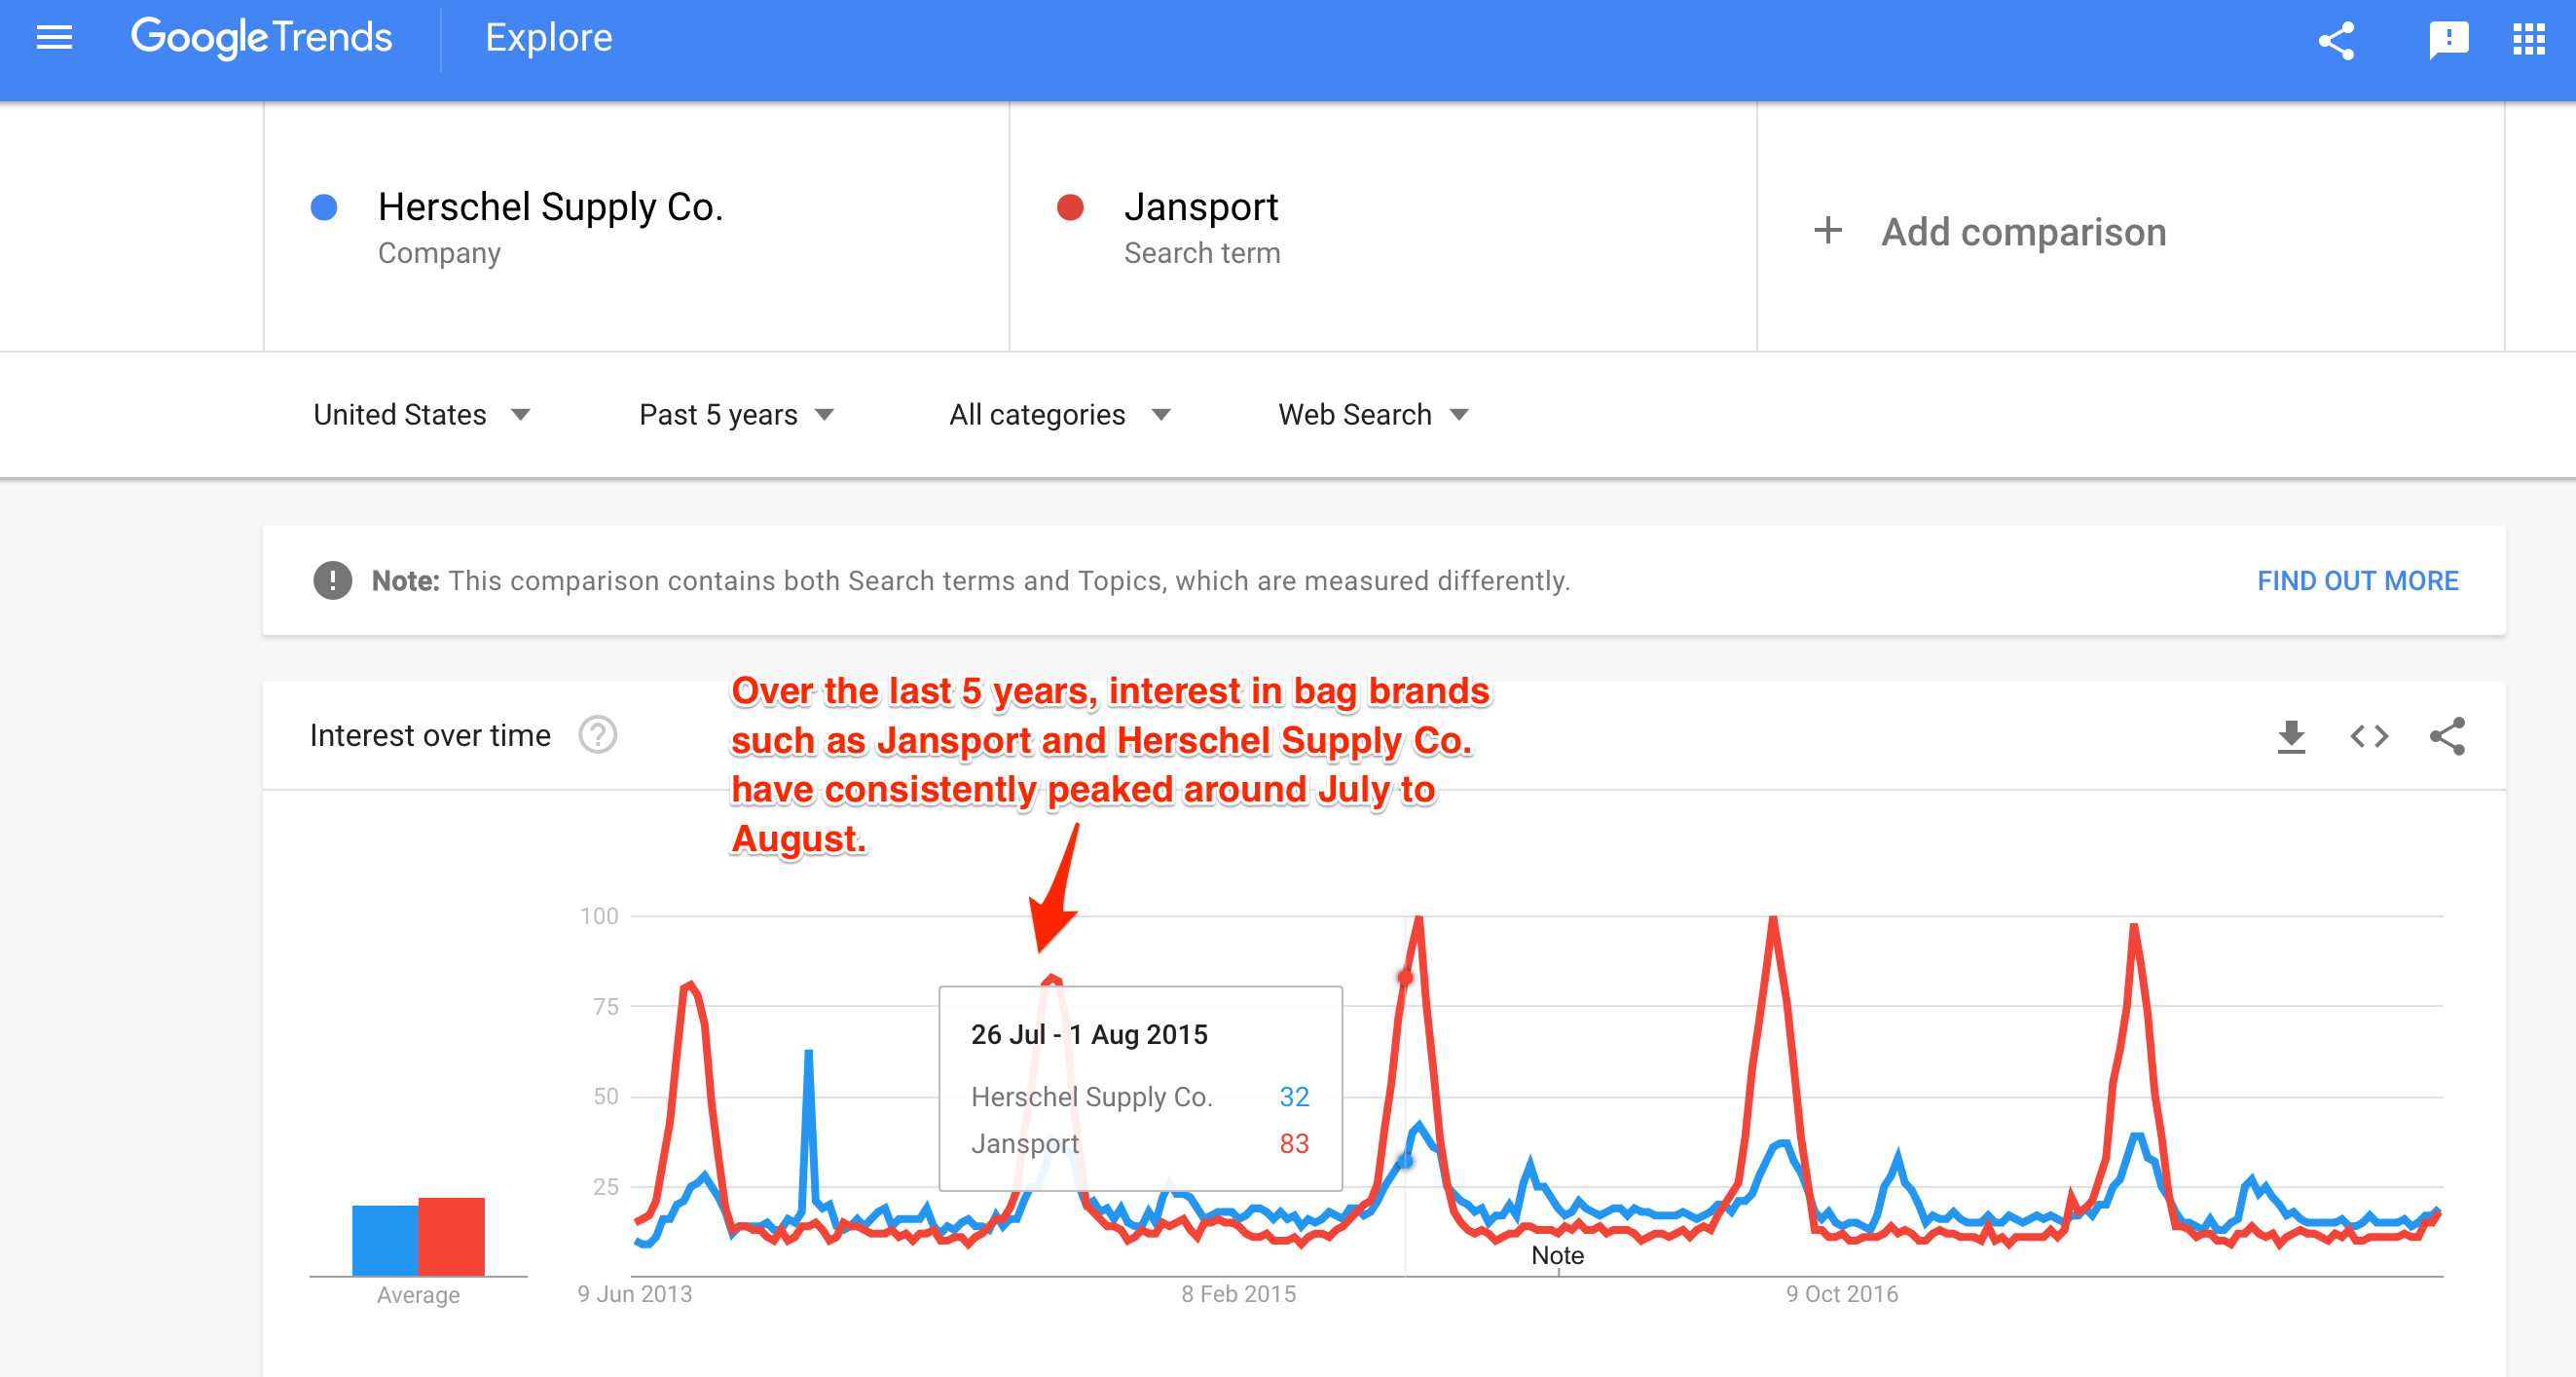
Task: Click the Note marker on timeline
Action: point(1557,1256)
